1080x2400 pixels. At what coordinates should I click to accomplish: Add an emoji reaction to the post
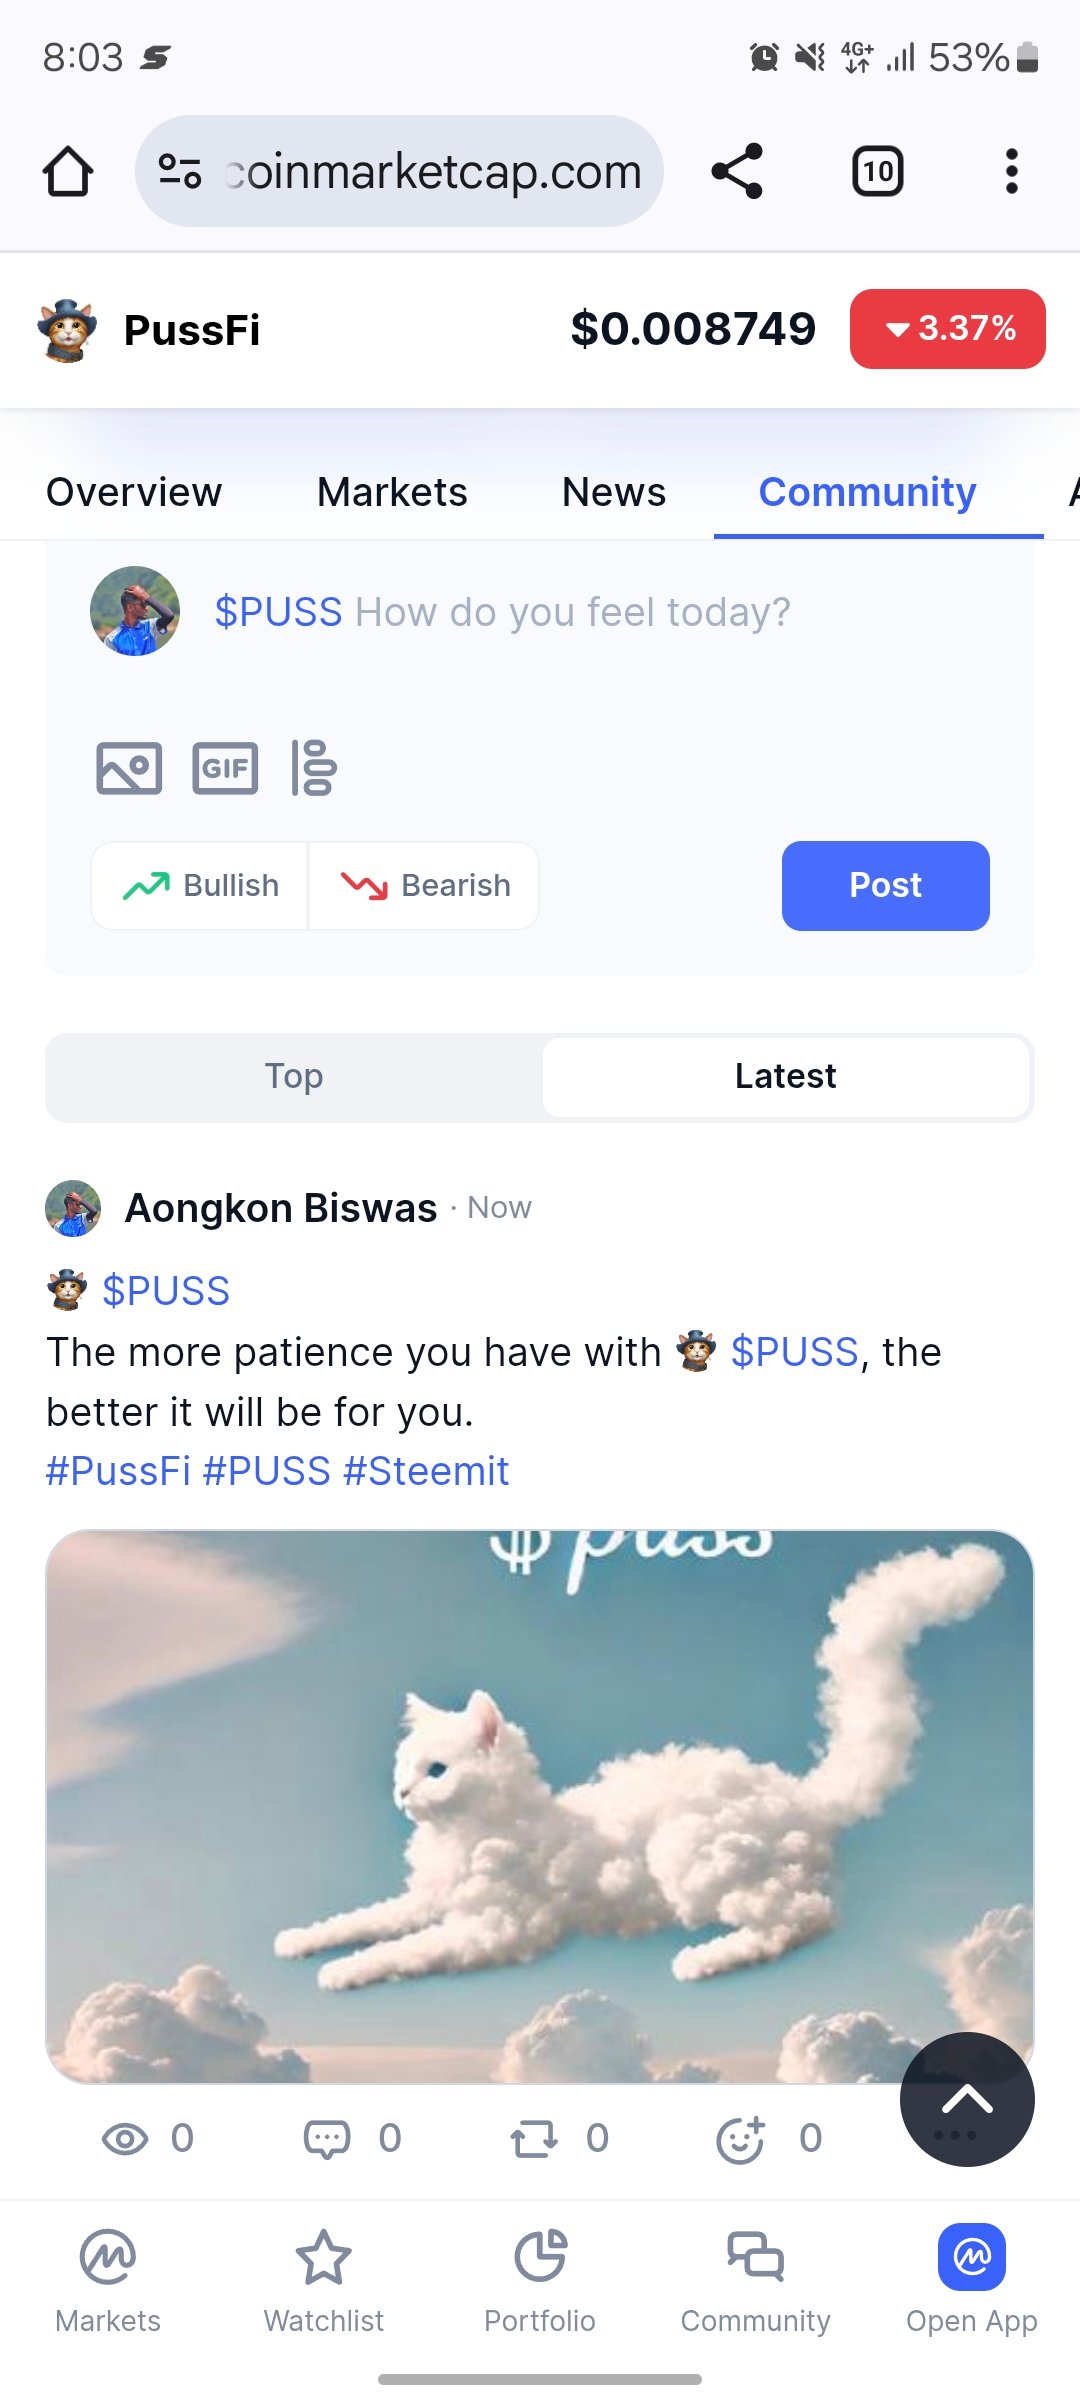(x=741, y=2139)
